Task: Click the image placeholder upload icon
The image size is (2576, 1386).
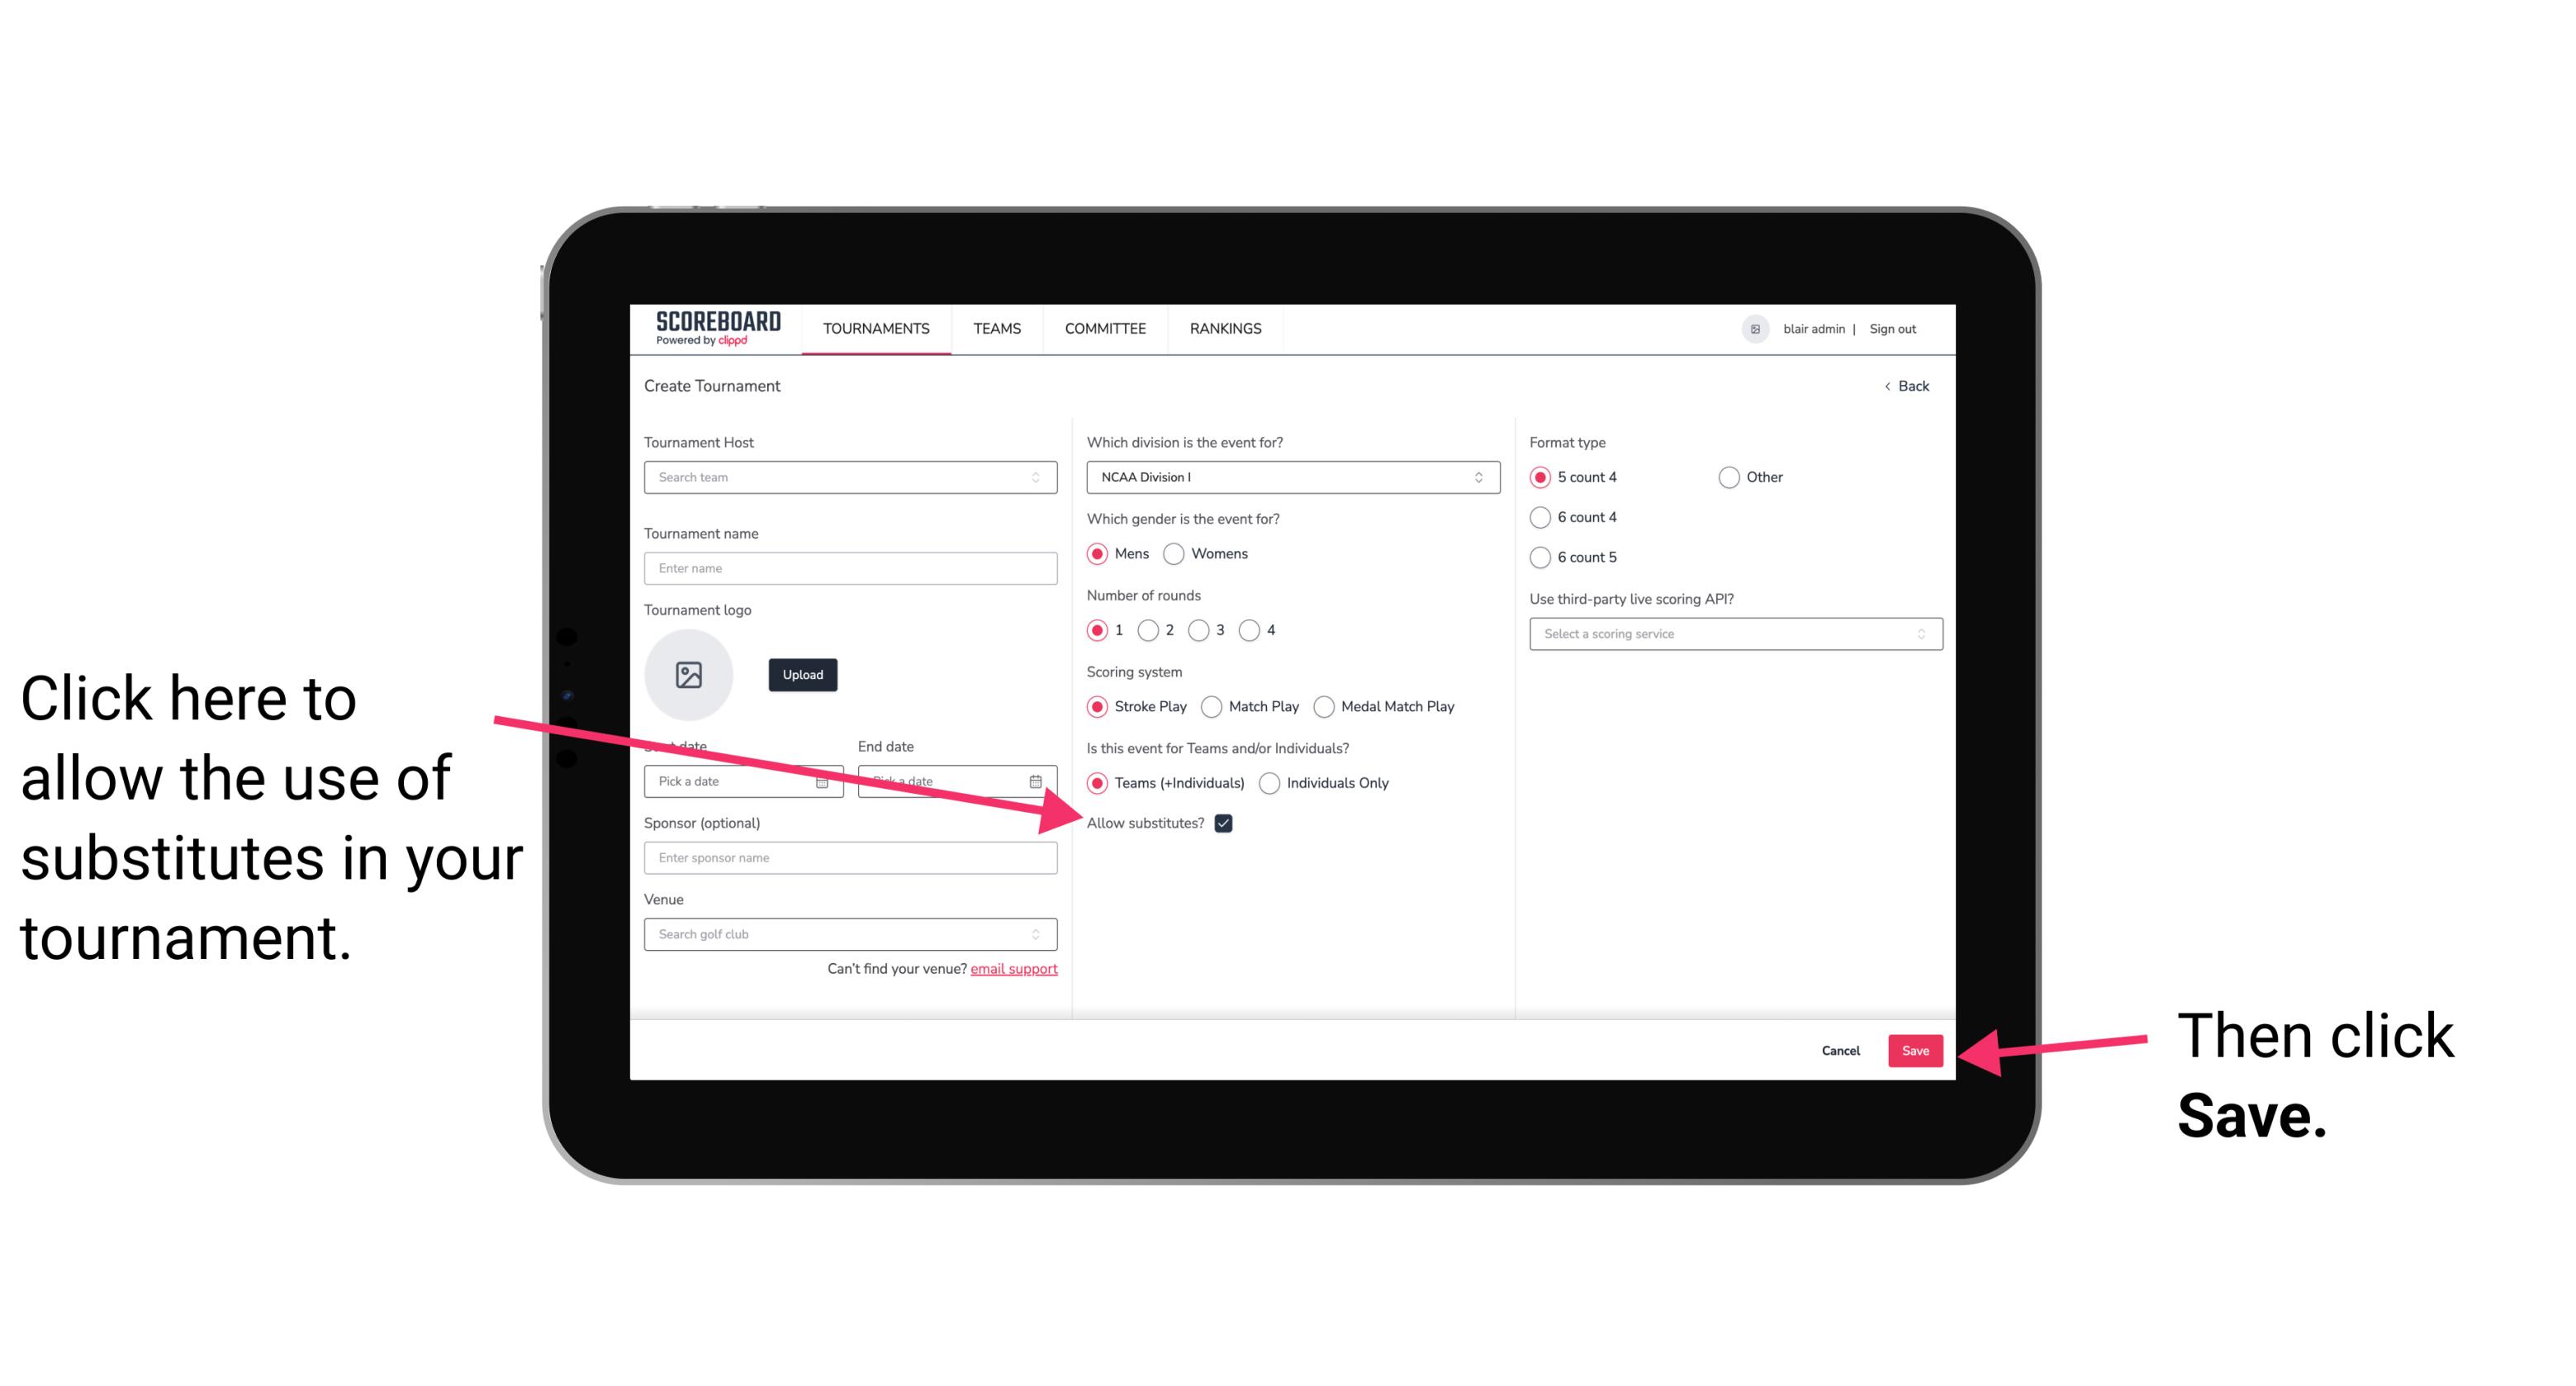Action: (689, 671)
